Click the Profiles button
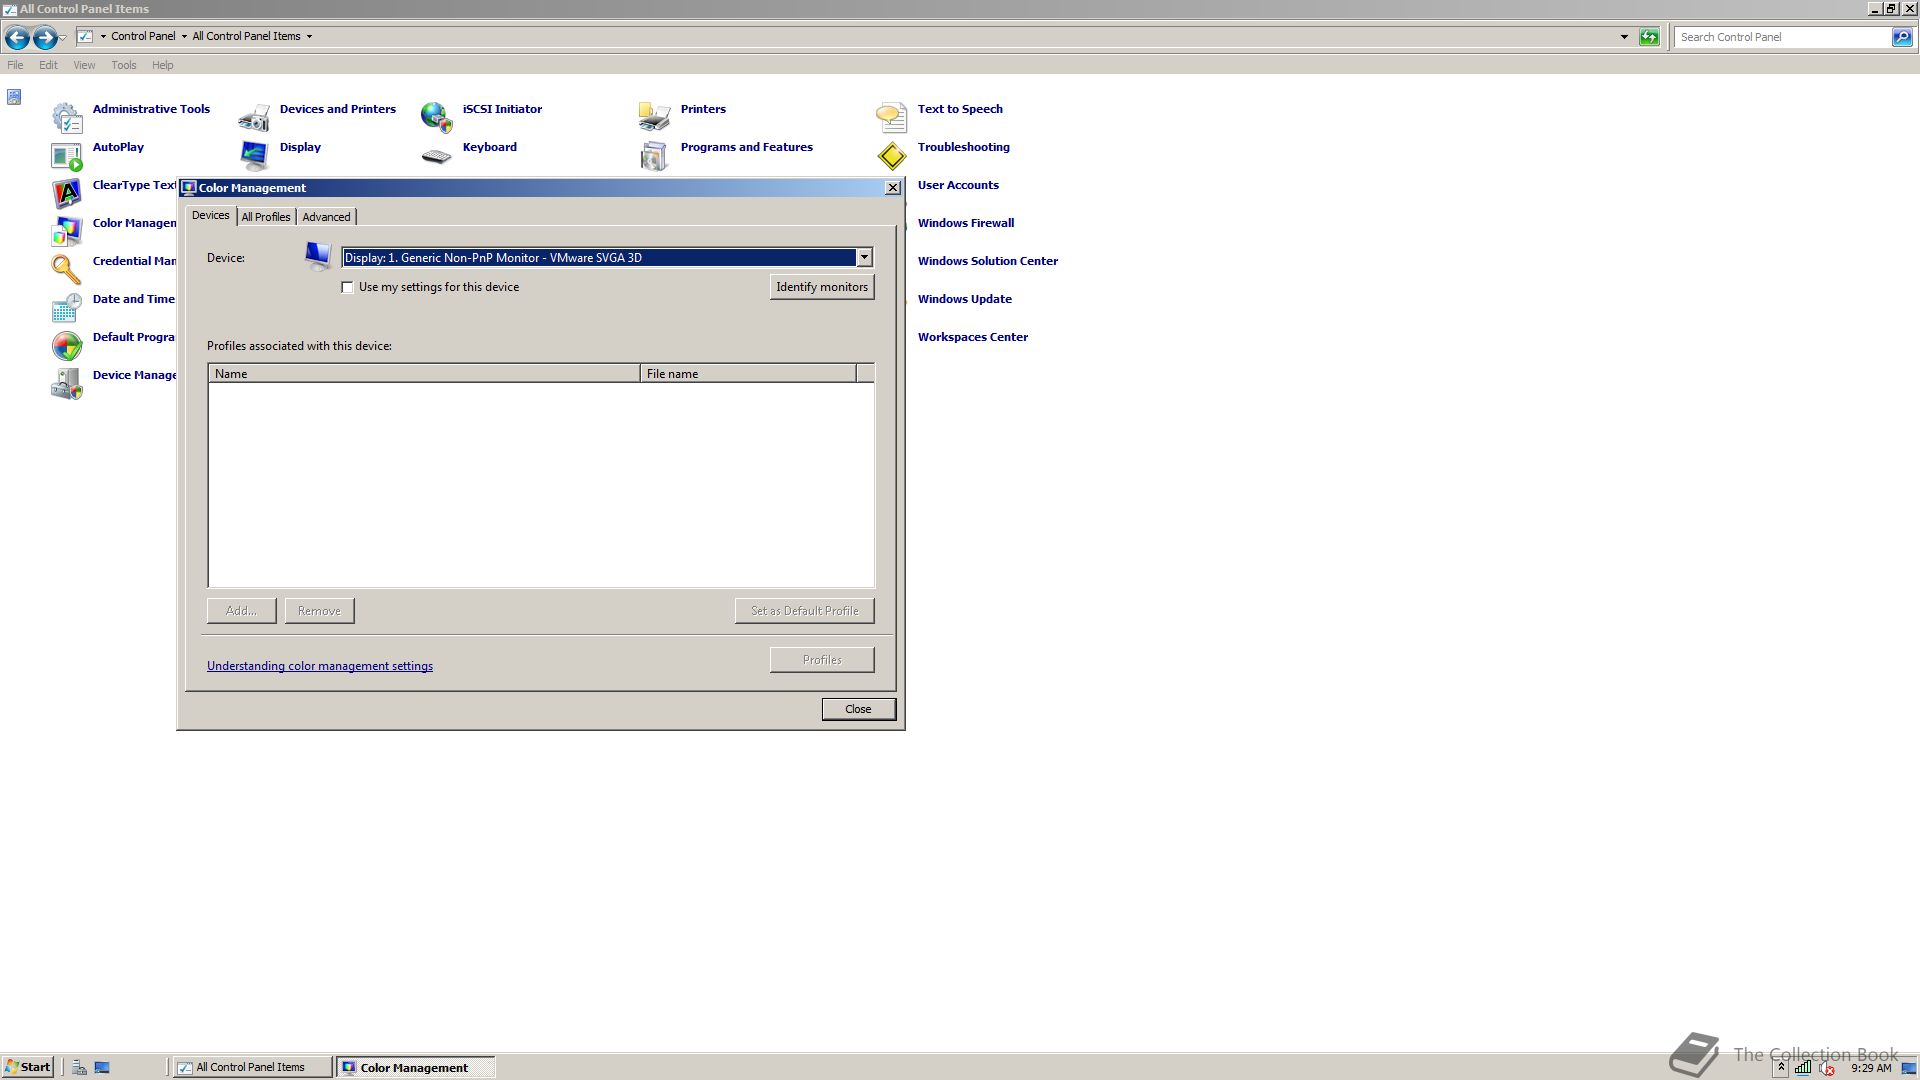The image size is (1920, 1080). (x=822, y=660)
